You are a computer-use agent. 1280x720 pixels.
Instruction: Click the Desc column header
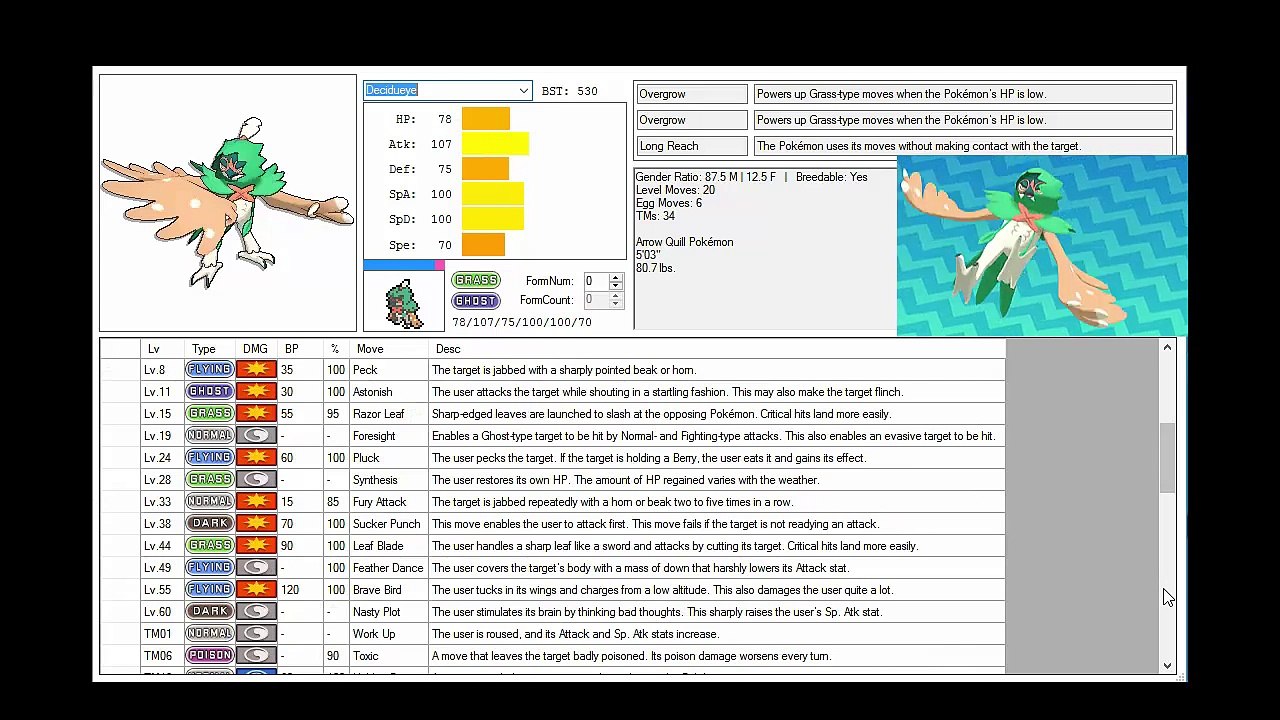(x=448, y=349)
